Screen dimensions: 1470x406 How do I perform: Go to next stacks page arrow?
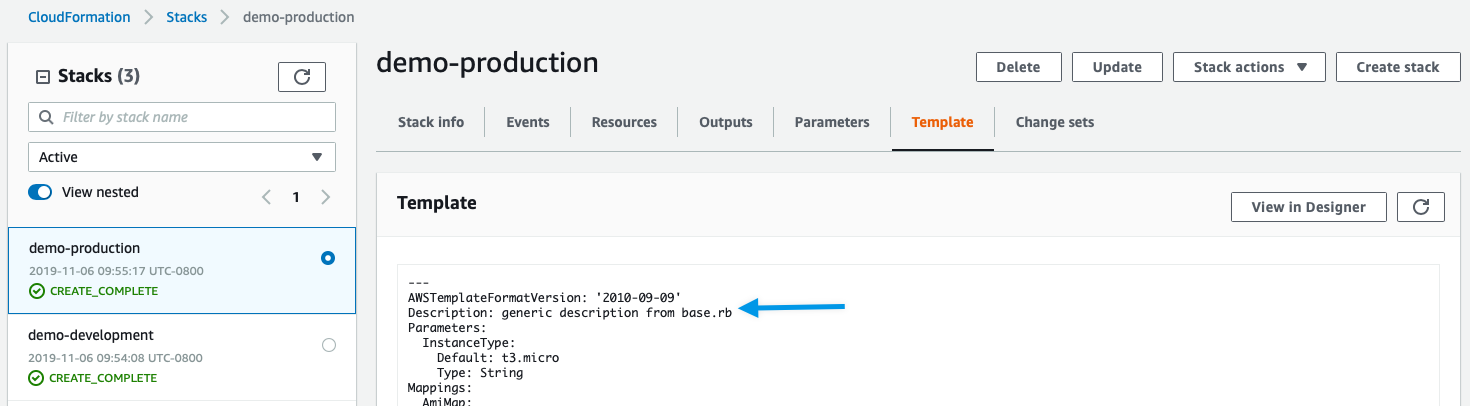tap(325, 197)
